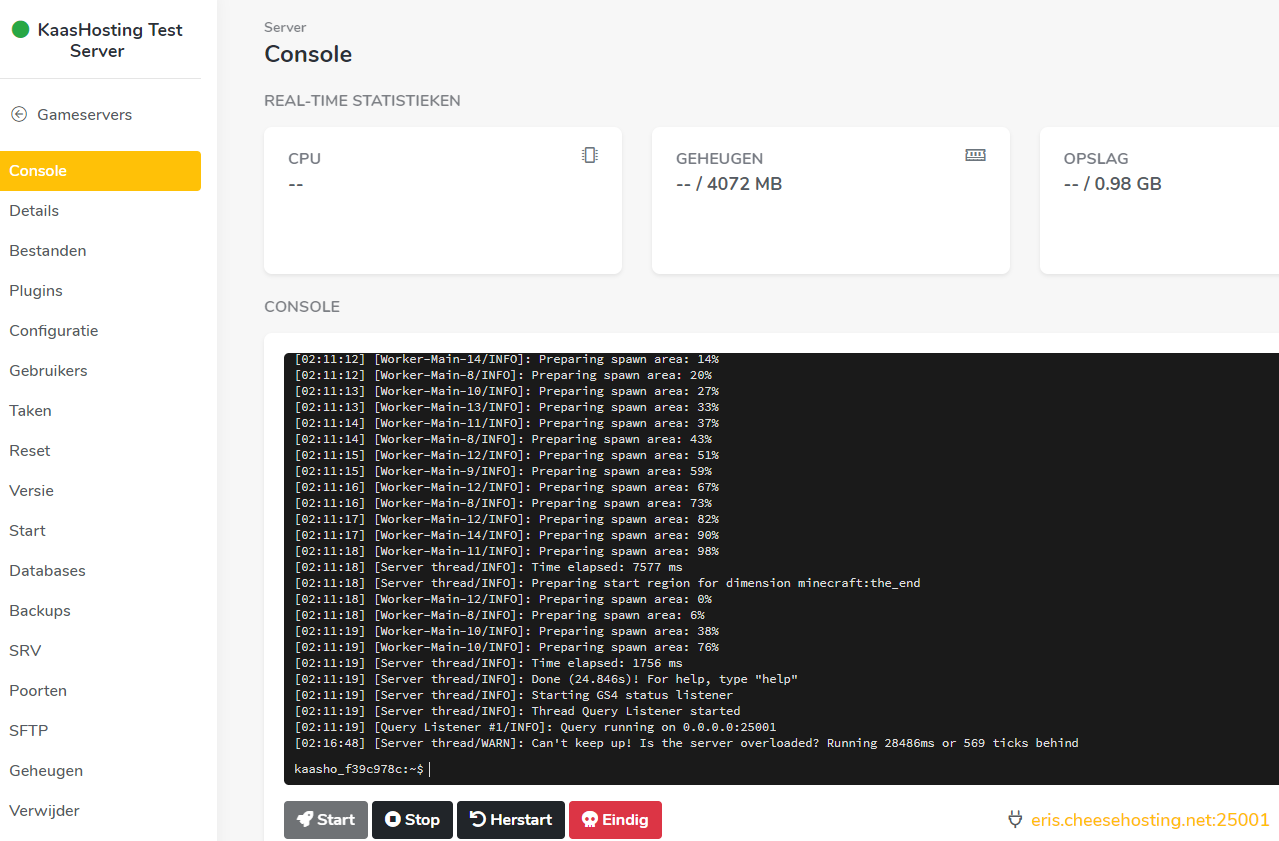
Task: Open Configuratie in the sidebar
Action: 54,331
